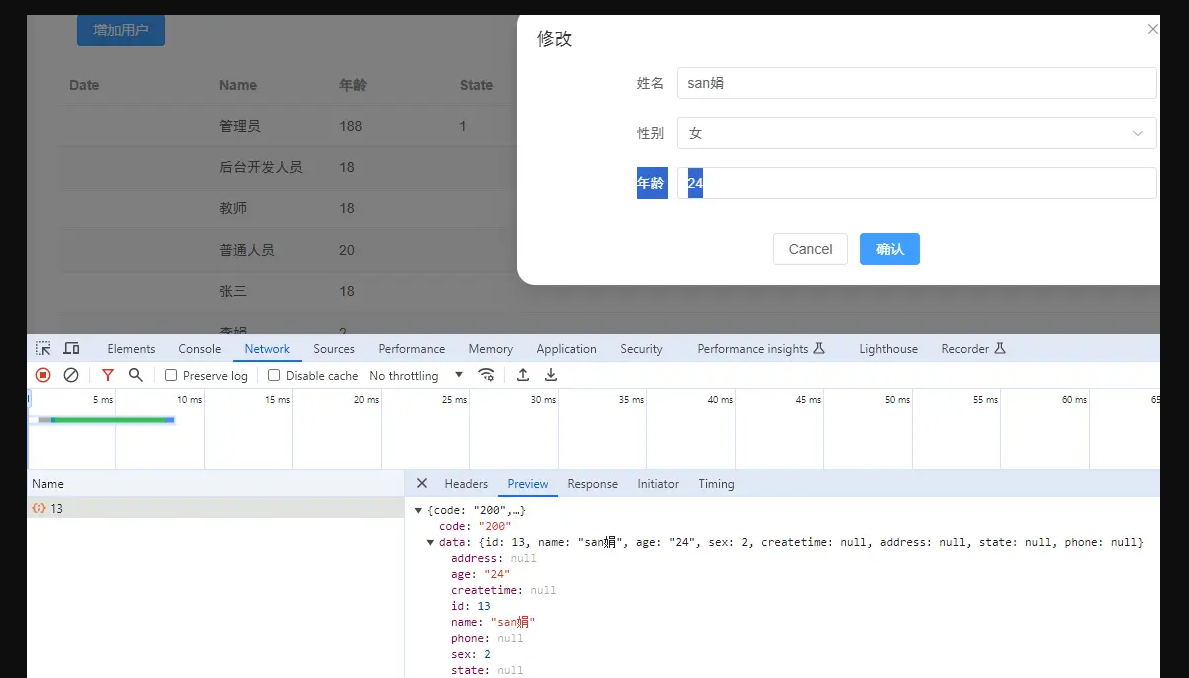Viewport: 1189px width, 678px height.
Task: Open the No throttling dropdown
Action: [416, 375]
